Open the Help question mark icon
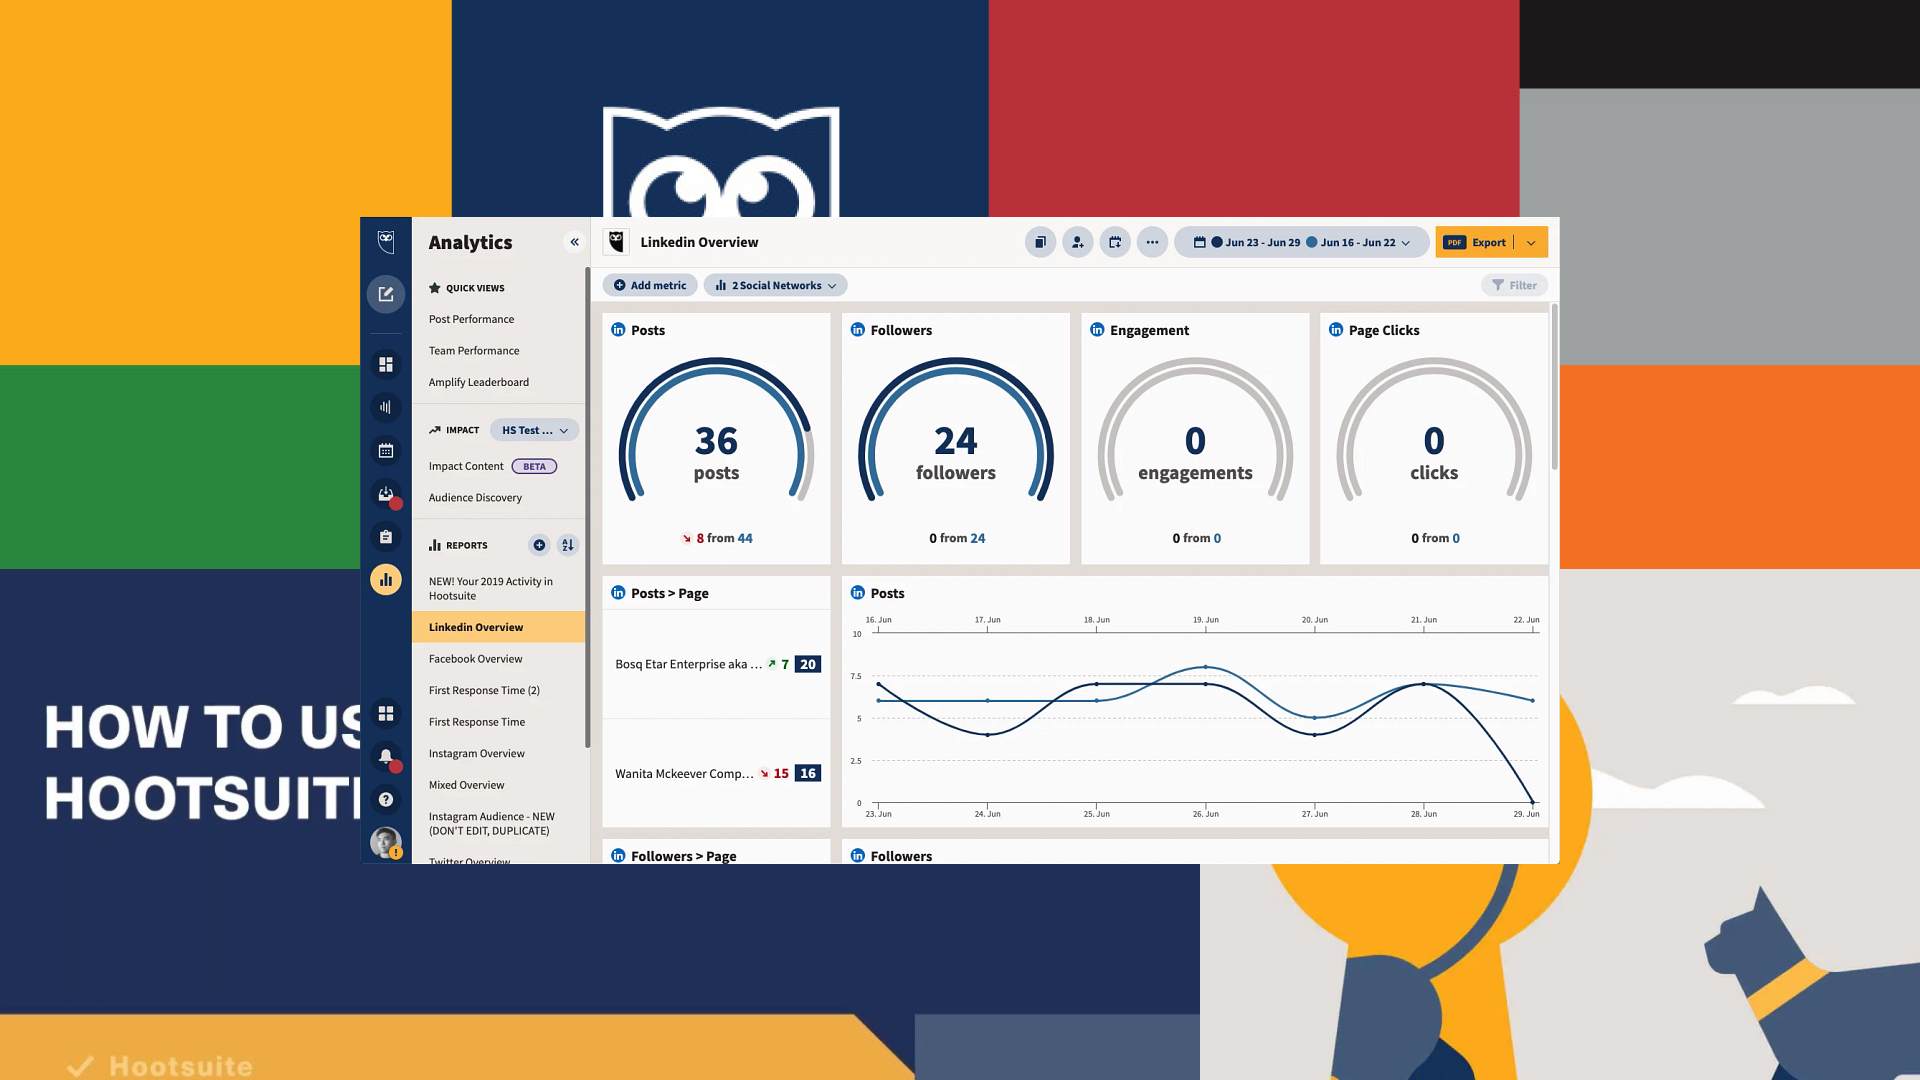 tap(386, 799)
